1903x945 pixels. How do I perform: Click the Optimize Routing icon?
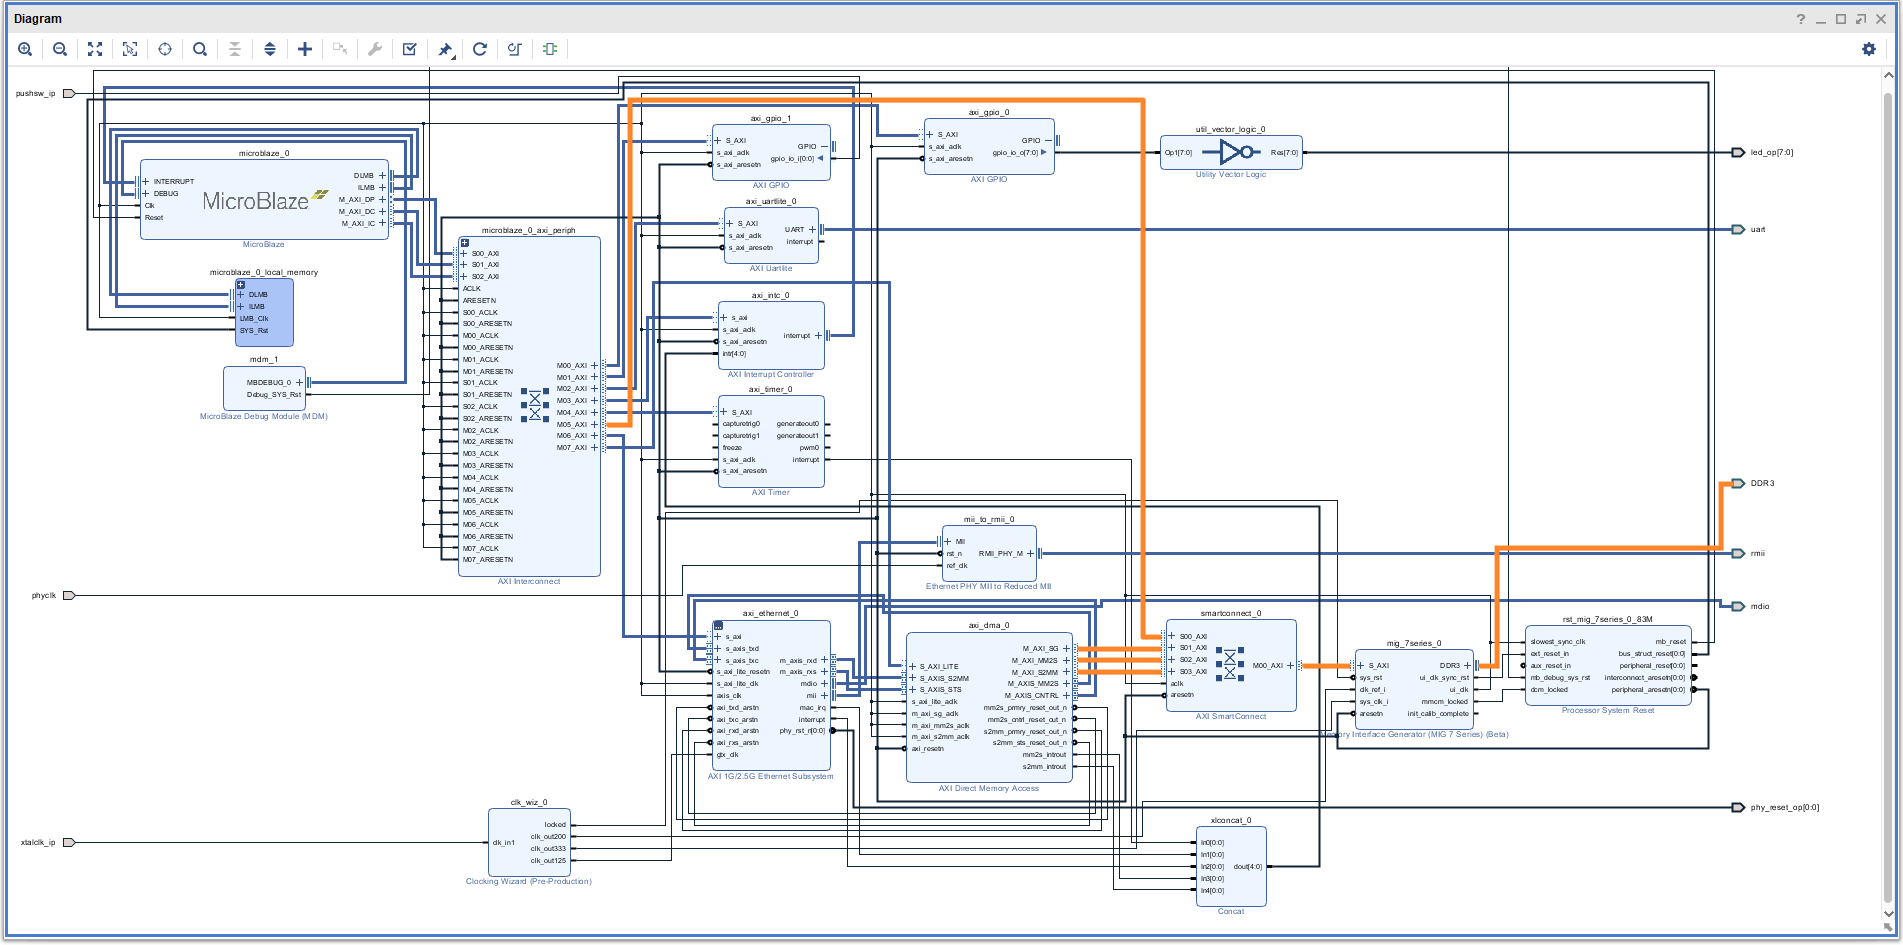click(x=515, y=49)
